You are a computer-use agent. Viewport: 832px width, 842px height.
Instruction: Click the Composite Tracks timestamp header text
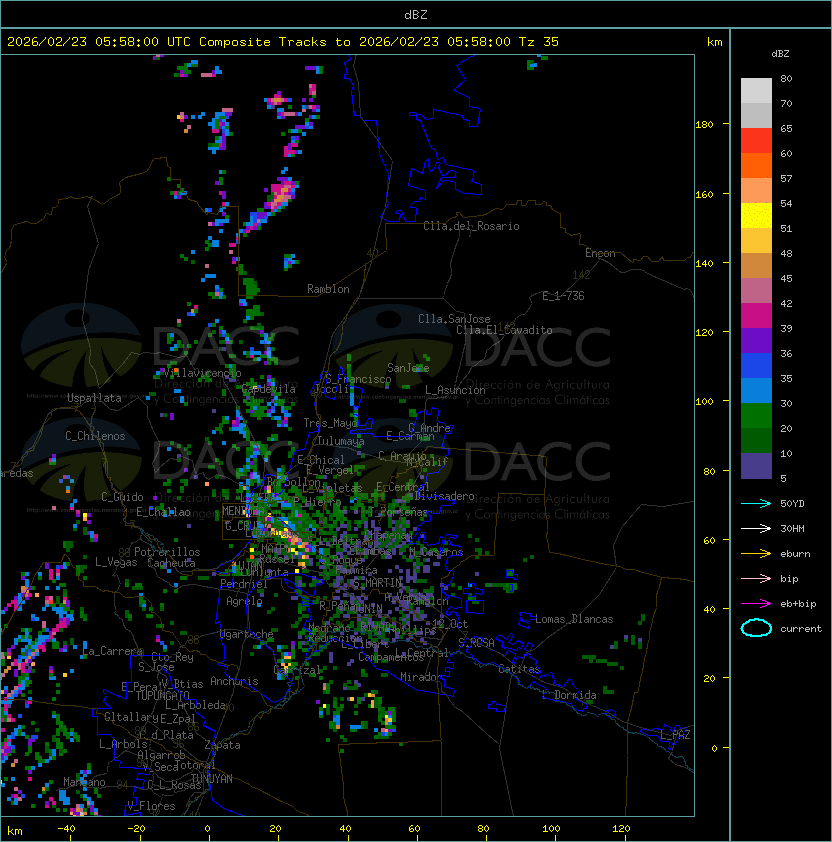(283, 42)
